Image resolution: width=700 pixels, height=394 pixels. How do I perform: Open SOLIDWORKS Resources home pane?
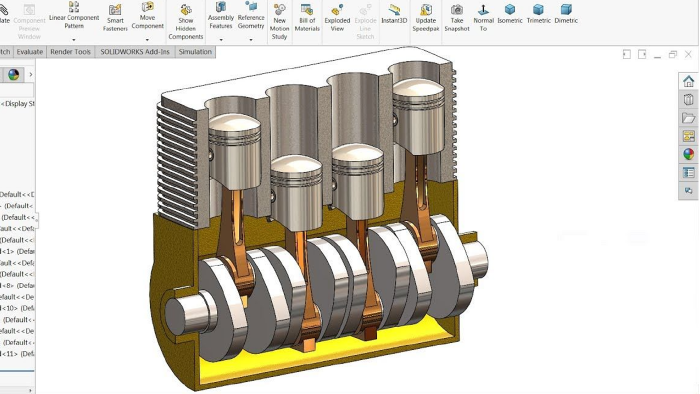tap(688, 81)
